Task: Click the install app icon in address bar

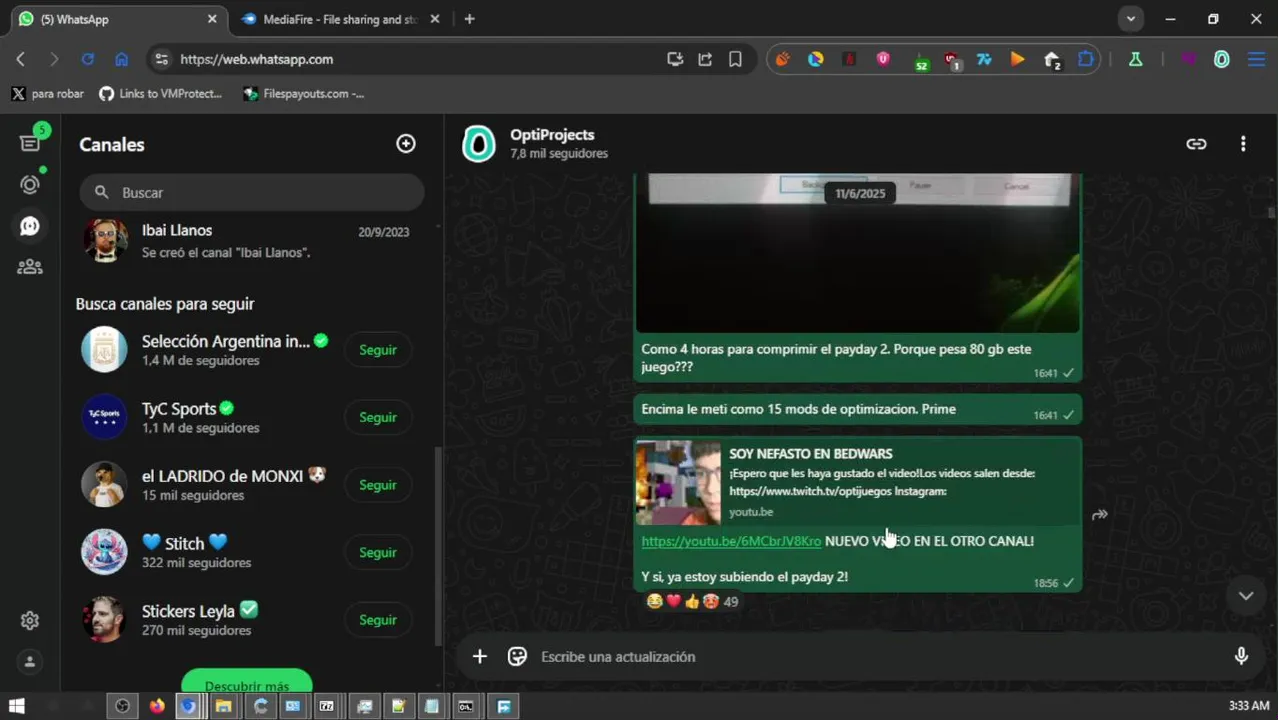Action: tap(675, 59)
